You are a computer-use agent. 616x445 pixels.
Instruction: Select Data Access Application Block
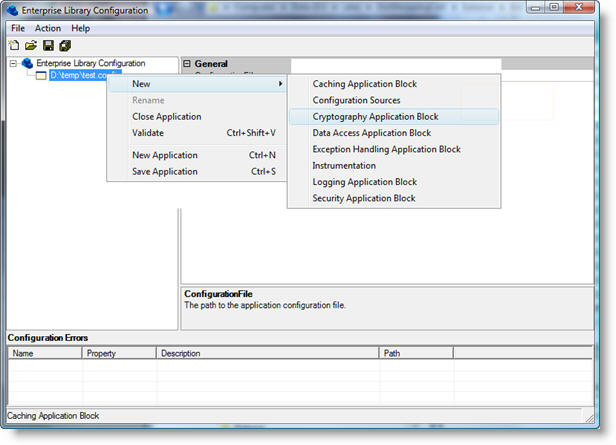pyautogui.click(x=394, y=133)
